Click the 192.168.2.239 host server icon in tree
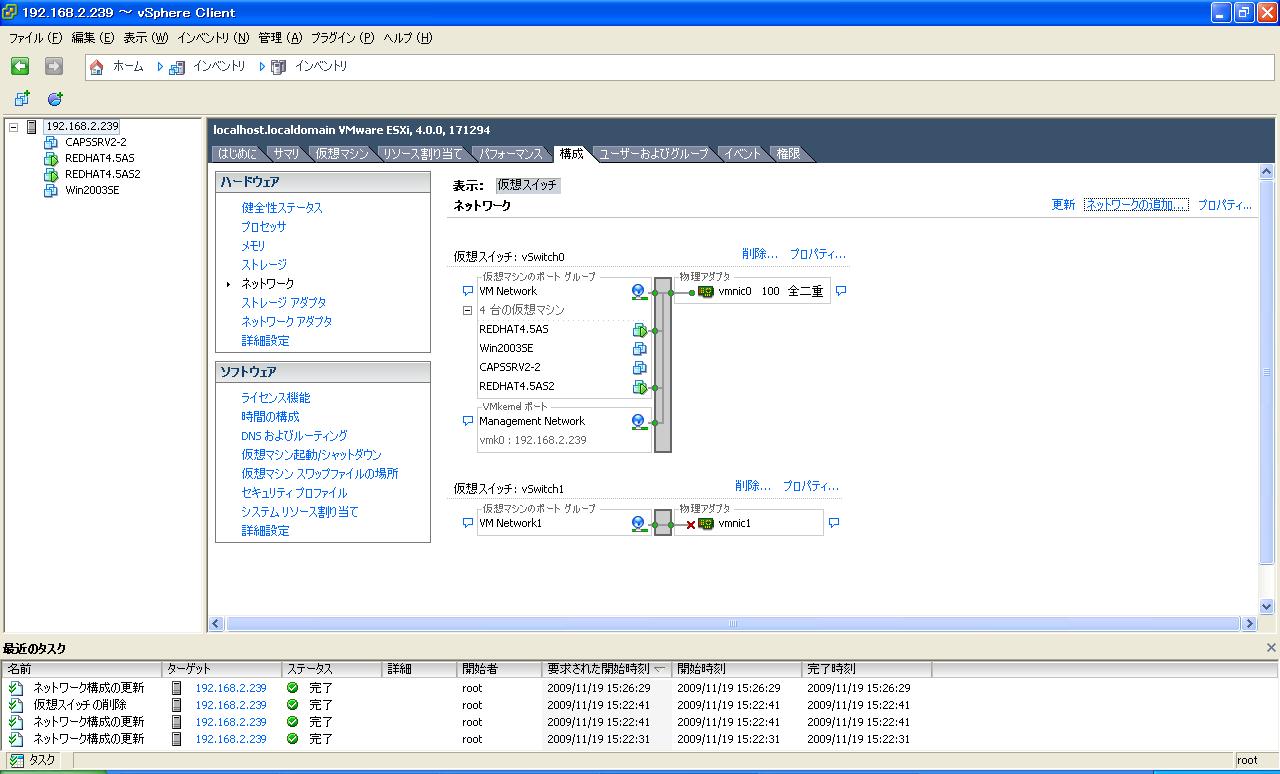Viewport: 1280px width, 774px height. point(32,127)
